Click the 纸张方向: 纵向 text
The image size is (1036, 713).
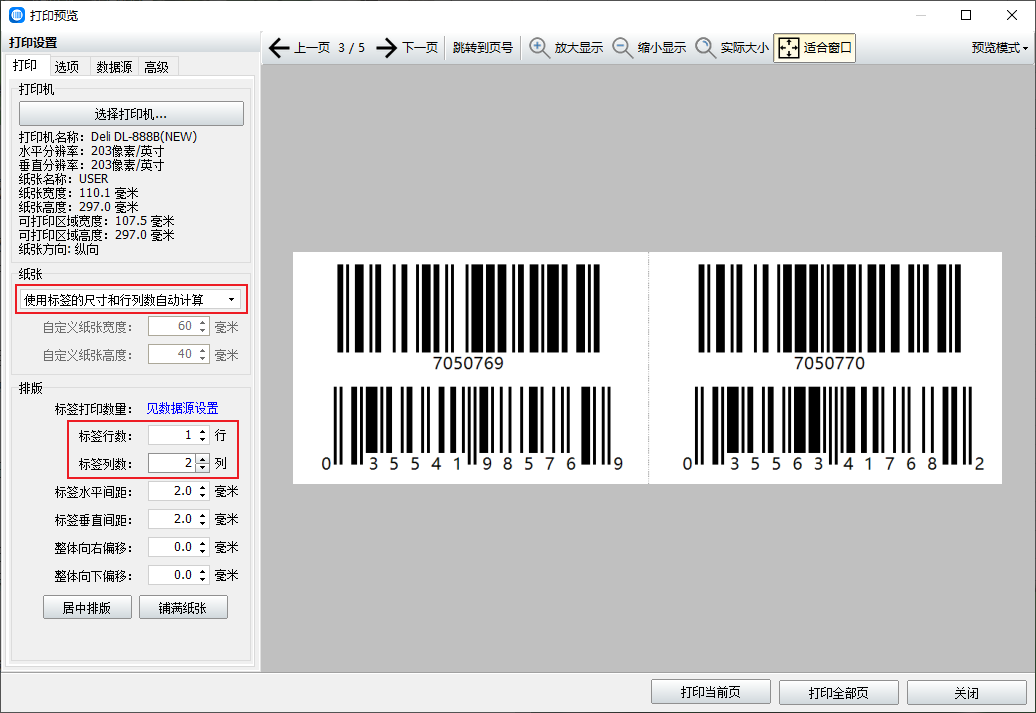point(59,249)
